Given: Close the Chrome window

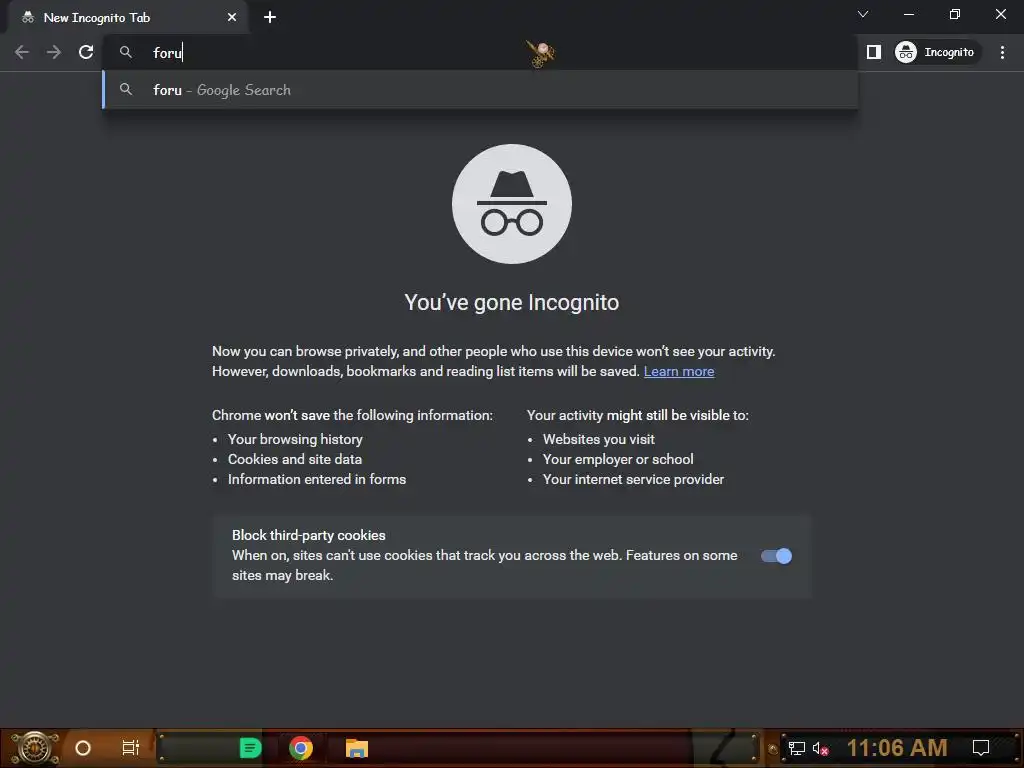Looking at the screenshot, I should coord(1000,14).
